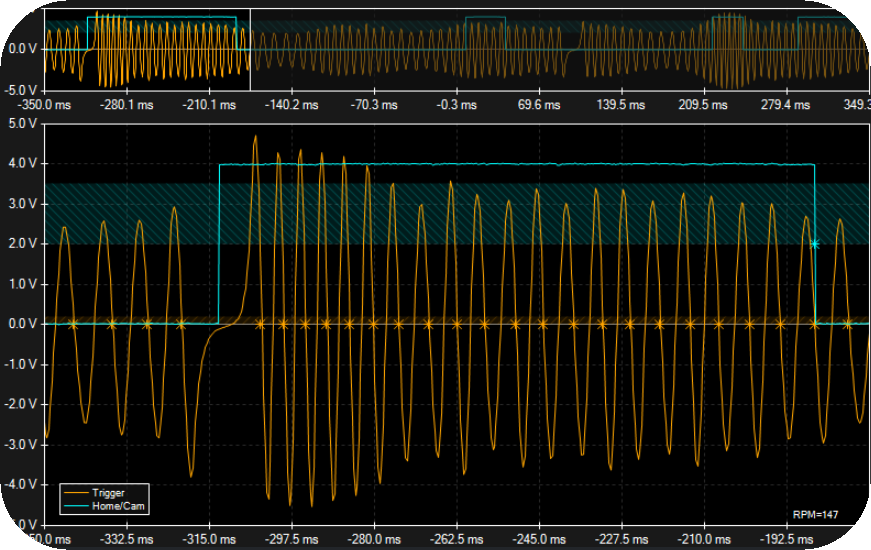Click the Trigger entry in the legend
Image resolution: width=871 pixels, height=550 pixels.
coord(108,492)
